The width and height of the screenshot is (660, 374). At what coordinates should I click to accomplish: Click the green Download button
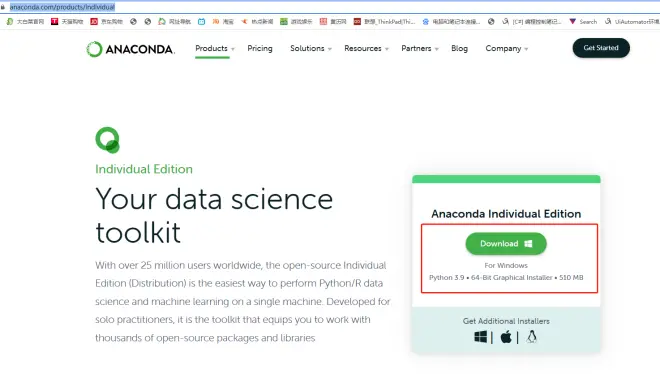click(x=506, y=244)
